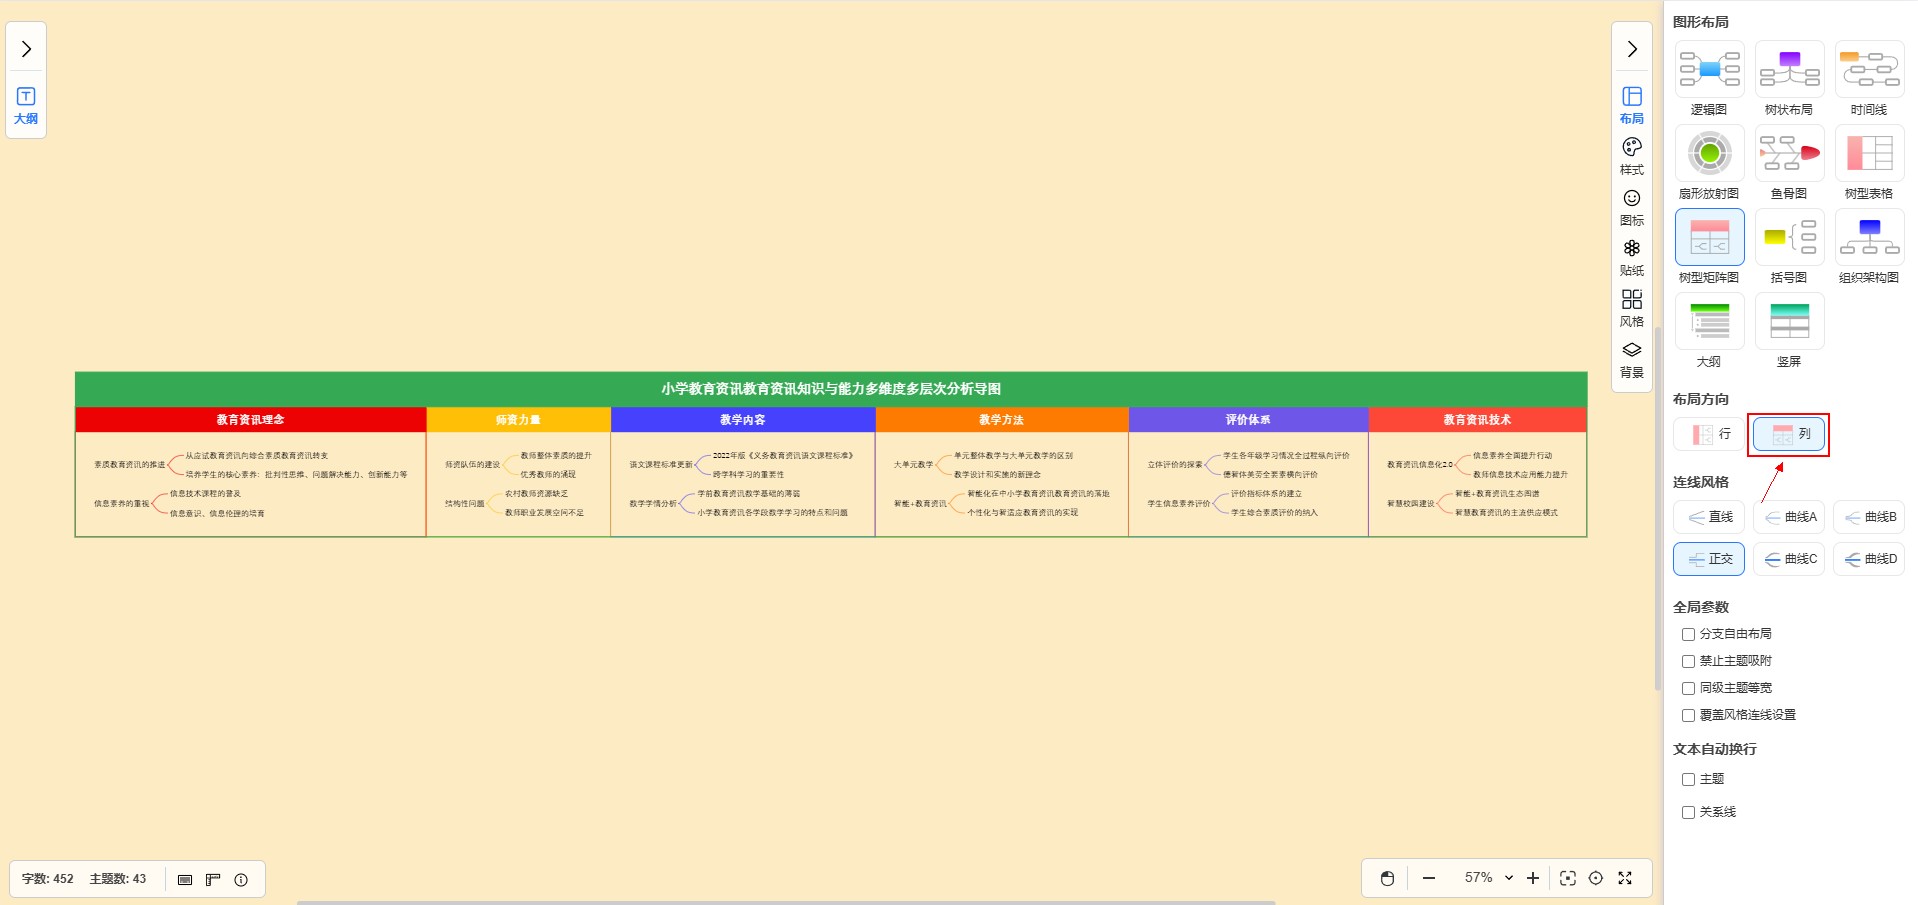Enable the 分支自由布局 checkbox

coord(1688,634)
